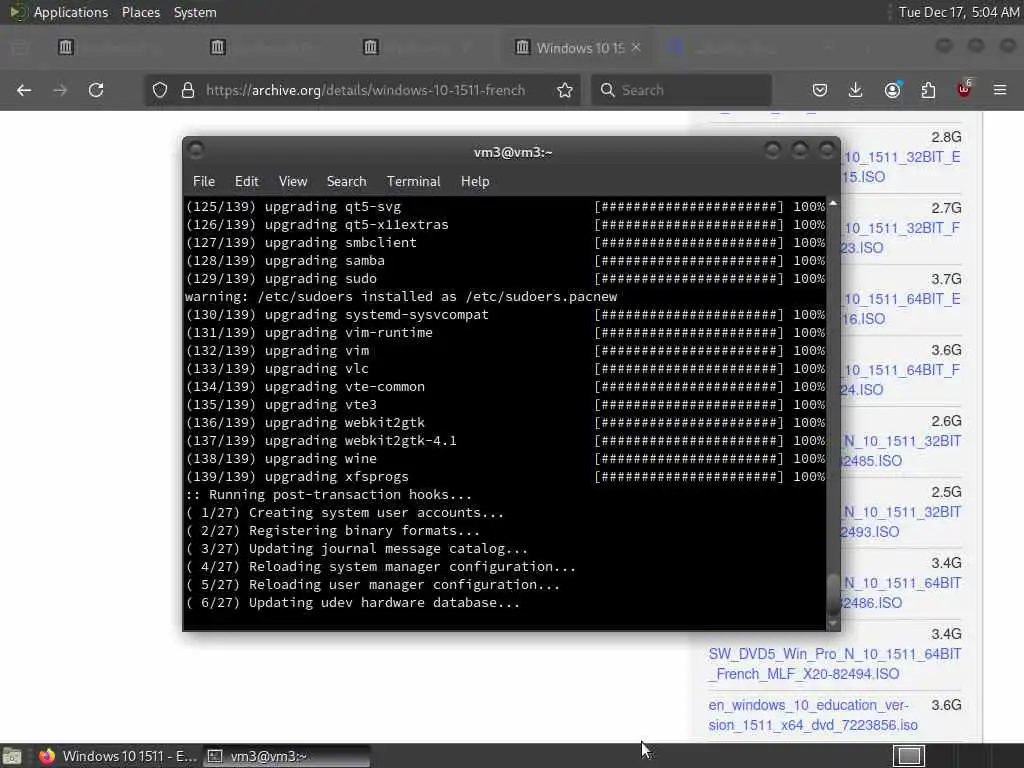Click the terminal scrollbar up arrow
Image resolution: width=1024 pixels, height=768 pixels.
click(x=833, y=204)
